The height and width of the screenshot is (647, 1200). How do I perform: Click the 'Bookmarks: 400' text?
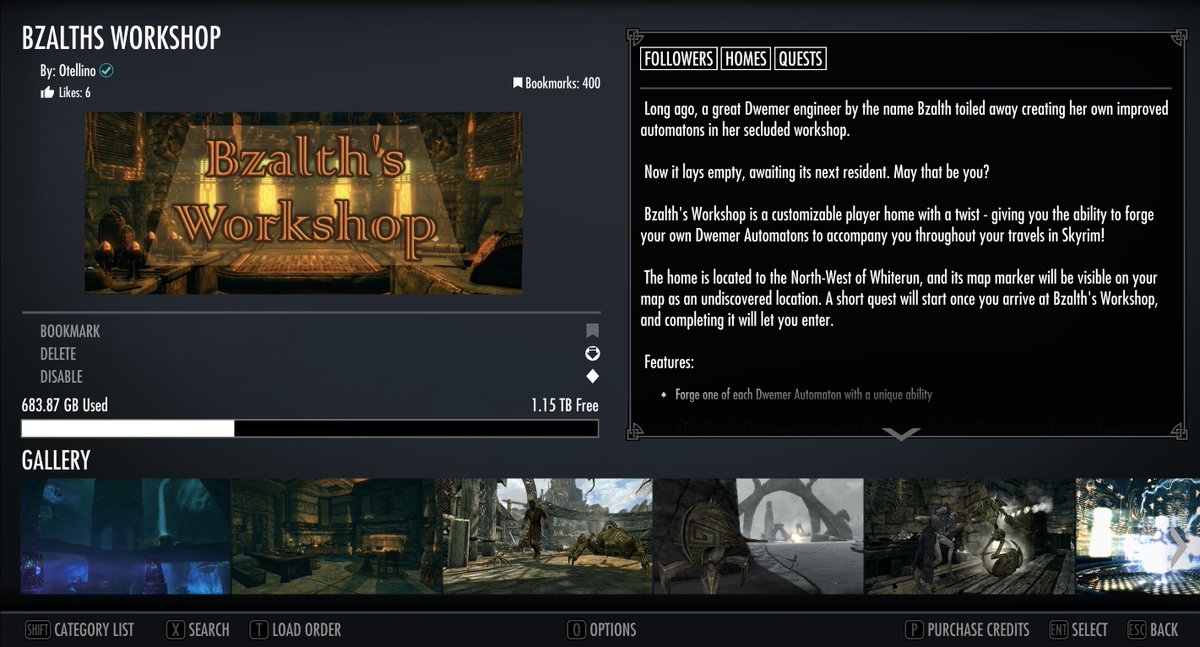pyautogui.click(x=563, y=83)
